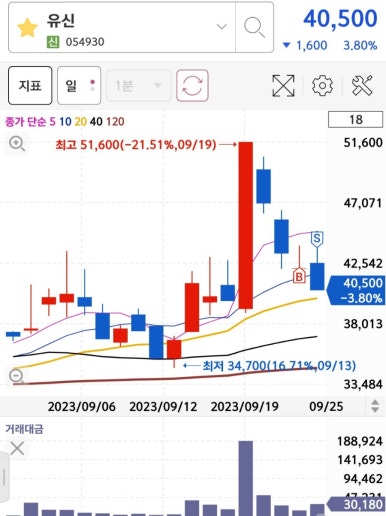This screenshot has width=386, height=516.
Task: Click the refresh chart icon
Action: (192, 86)
